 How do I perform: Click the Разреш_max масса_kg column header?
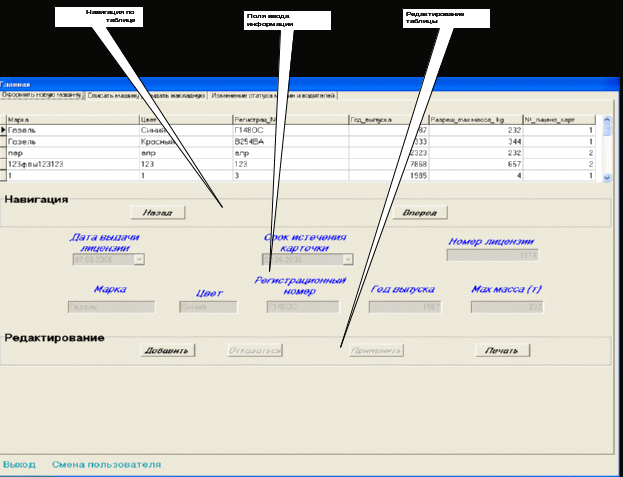[x=476, y=120]
